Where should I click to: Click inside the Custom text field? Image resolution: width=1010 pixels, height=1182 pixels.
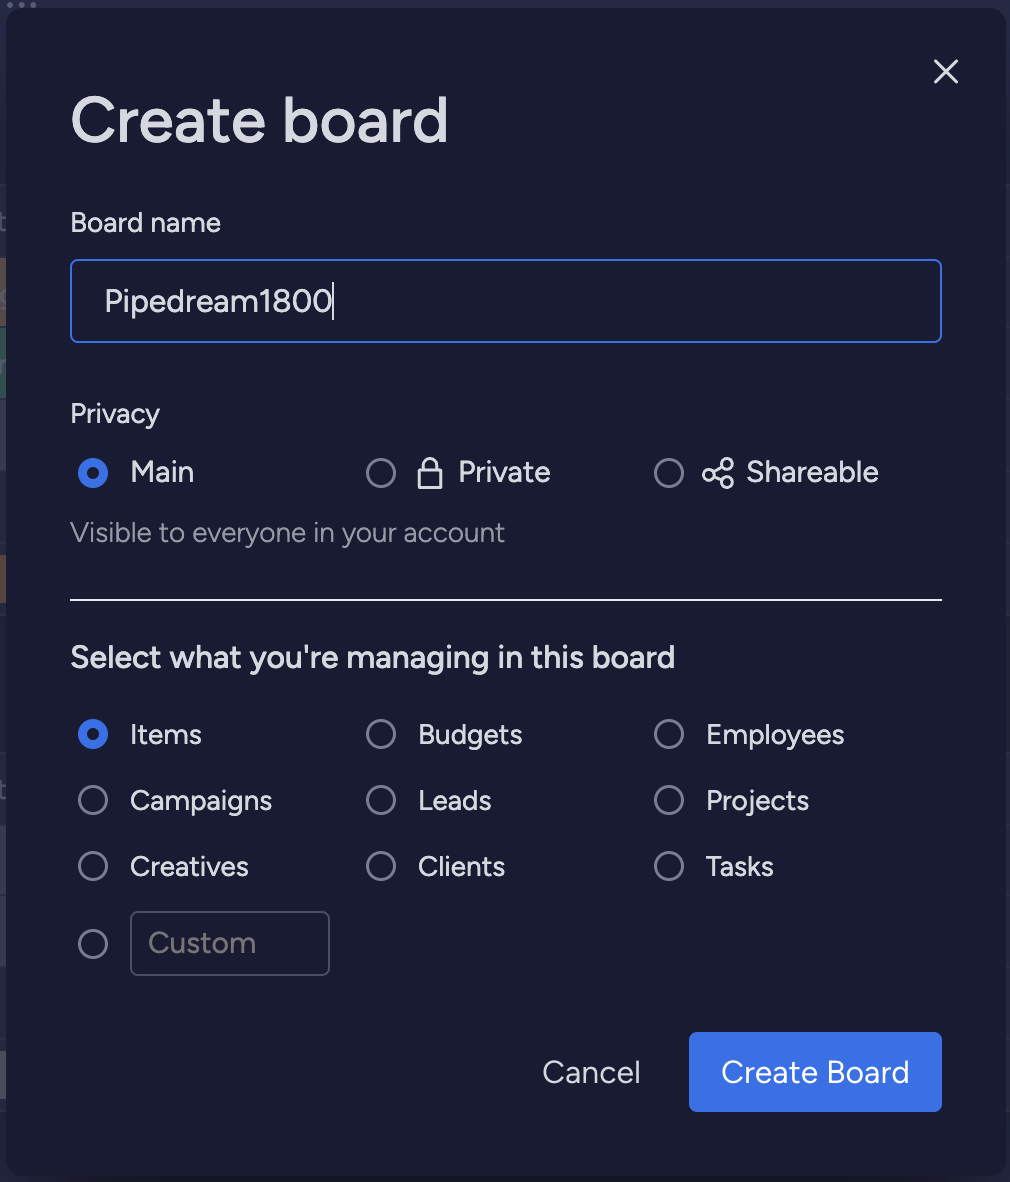coord(229,943)
